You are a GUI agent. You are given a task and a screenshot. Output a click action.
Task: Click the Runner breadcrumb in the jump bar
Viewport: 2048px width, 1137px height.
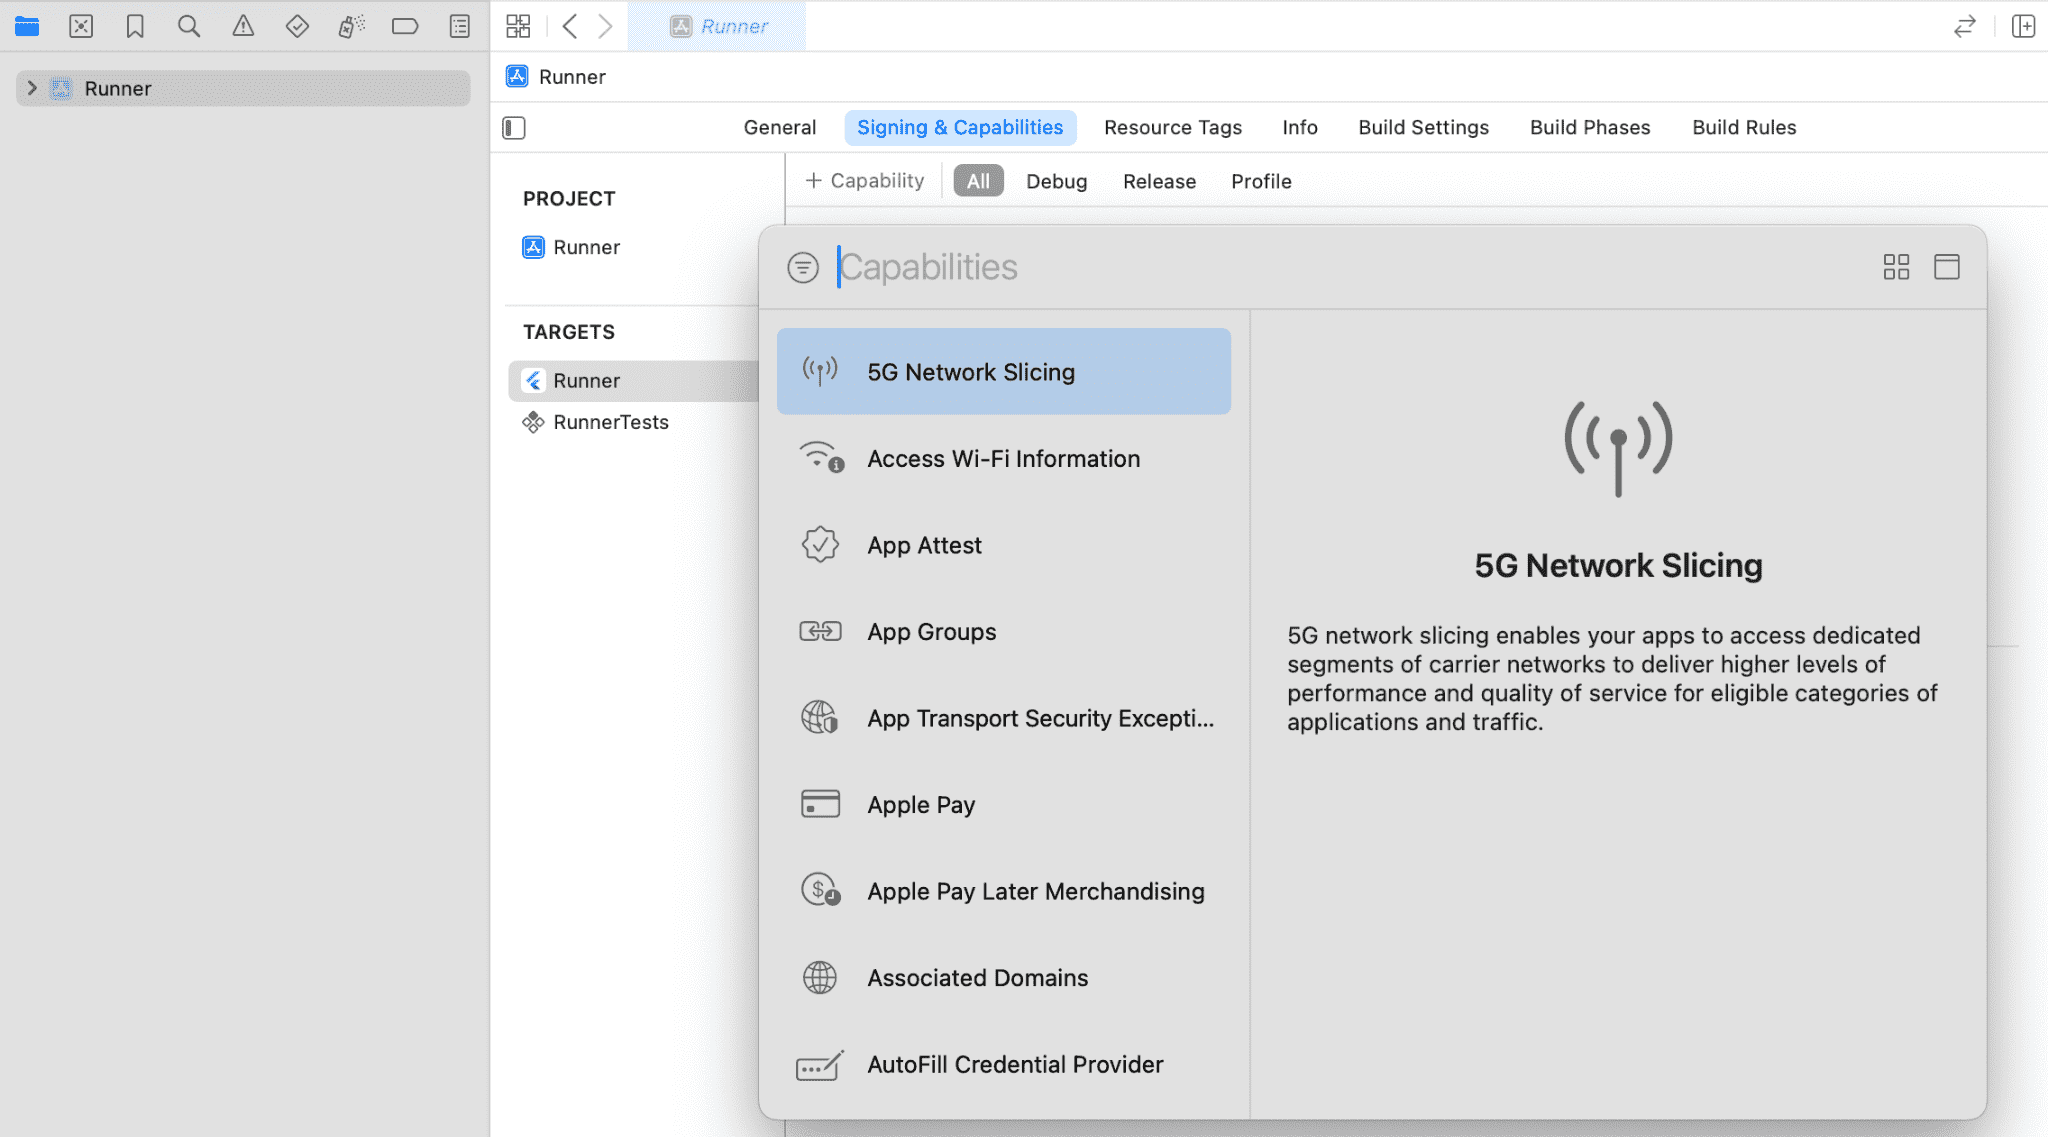[556, 77]
